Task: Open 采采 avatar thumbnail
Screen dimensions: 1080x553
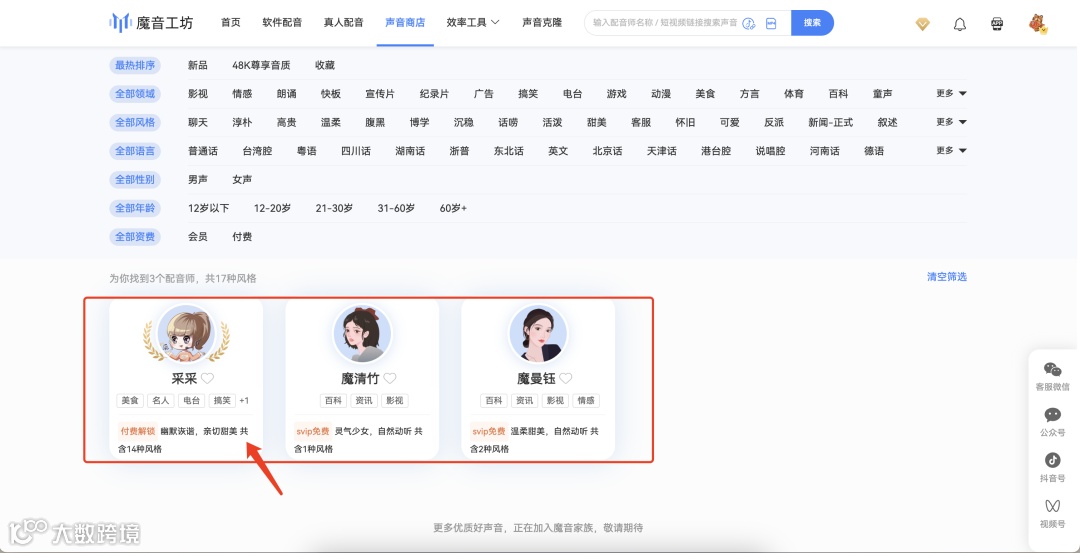Action: [186, 333]
